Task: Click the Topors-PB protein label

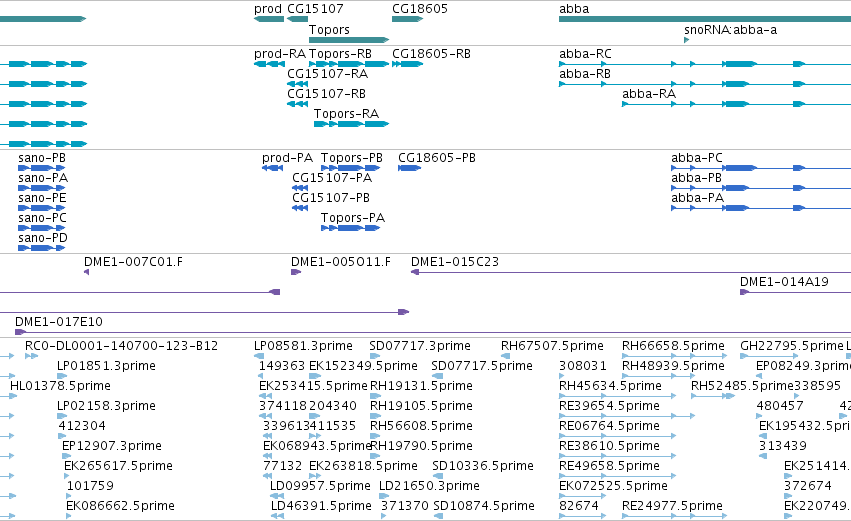Action: pyautogui.click(x=352, y=158)
